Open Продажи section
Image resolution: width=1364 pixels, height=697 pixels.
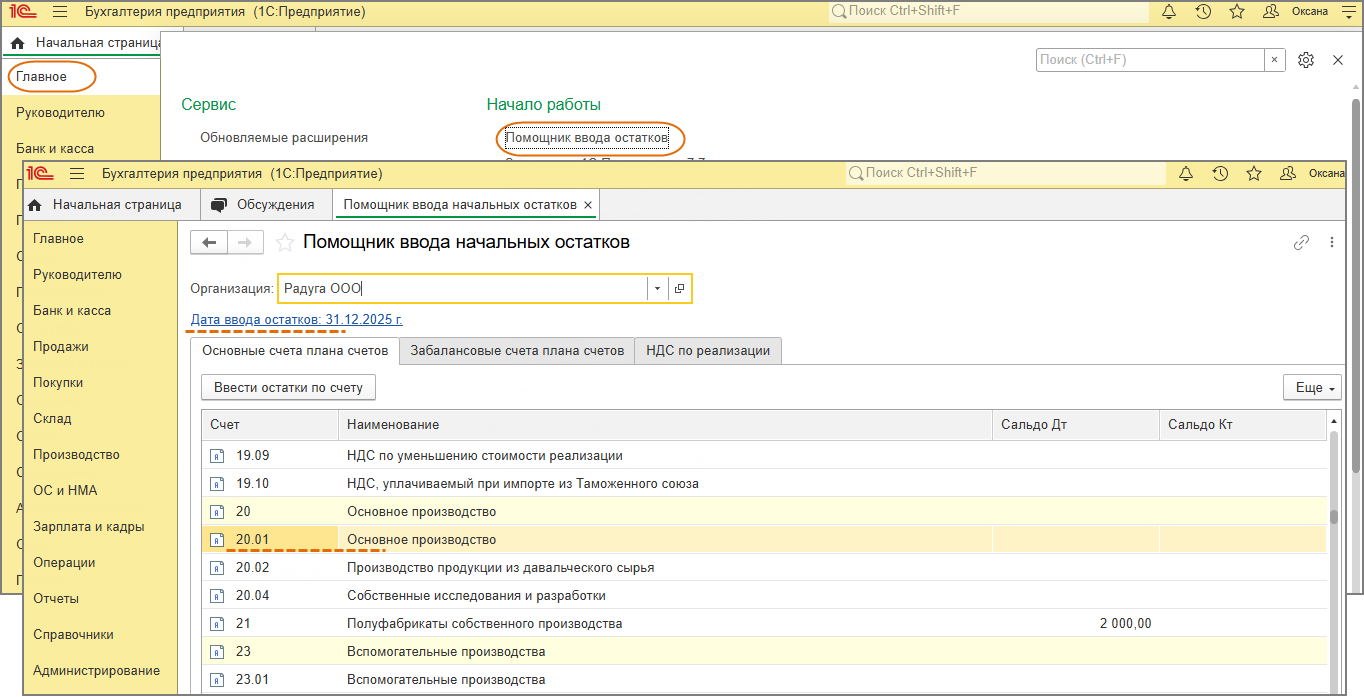click(61, 347)
